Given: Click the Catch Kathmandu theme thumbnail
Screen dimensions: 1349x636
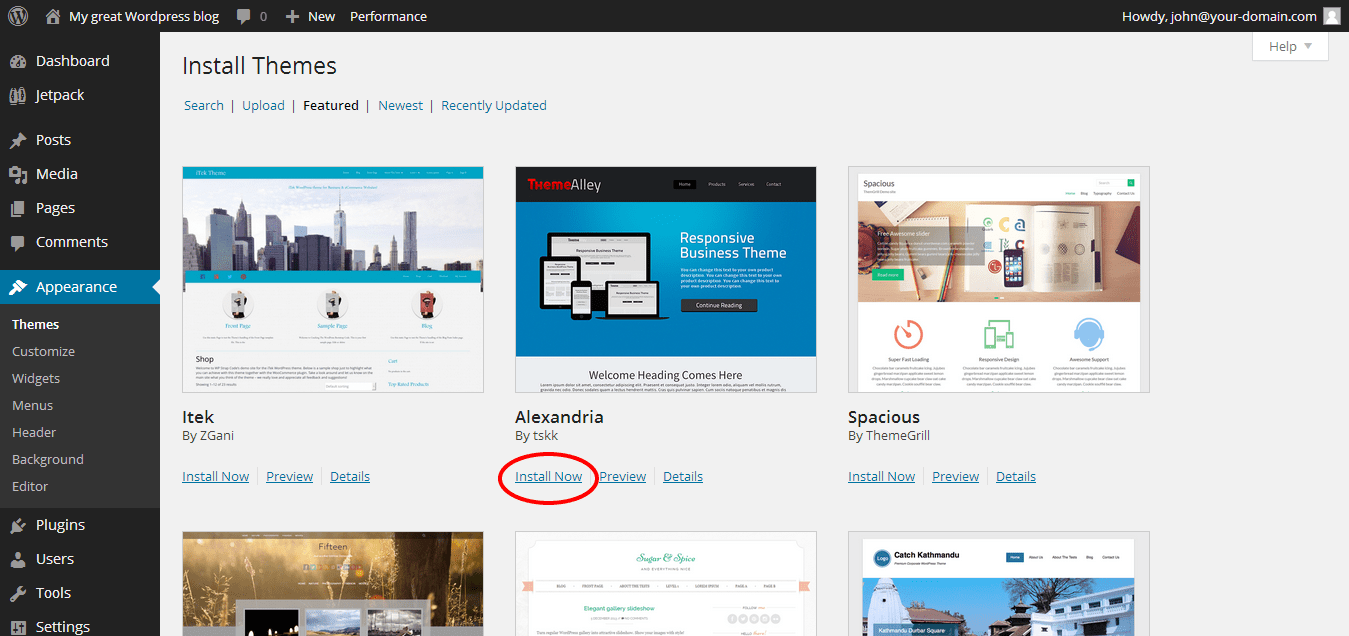Looking at the screenshot, I should (999, 584).
